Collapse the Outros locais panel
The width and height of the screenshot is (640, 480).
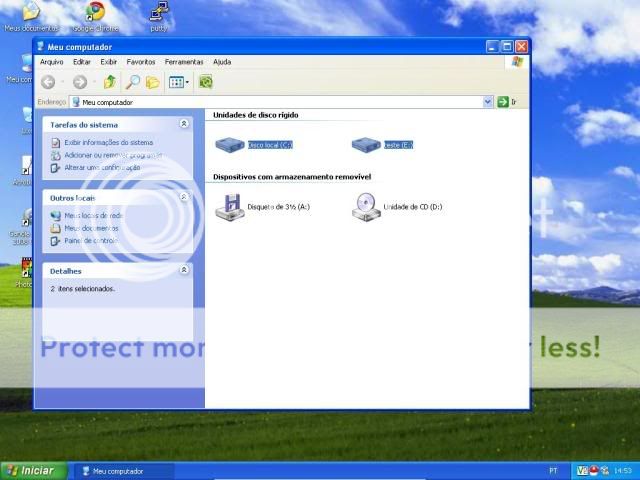tap(184, 197)
